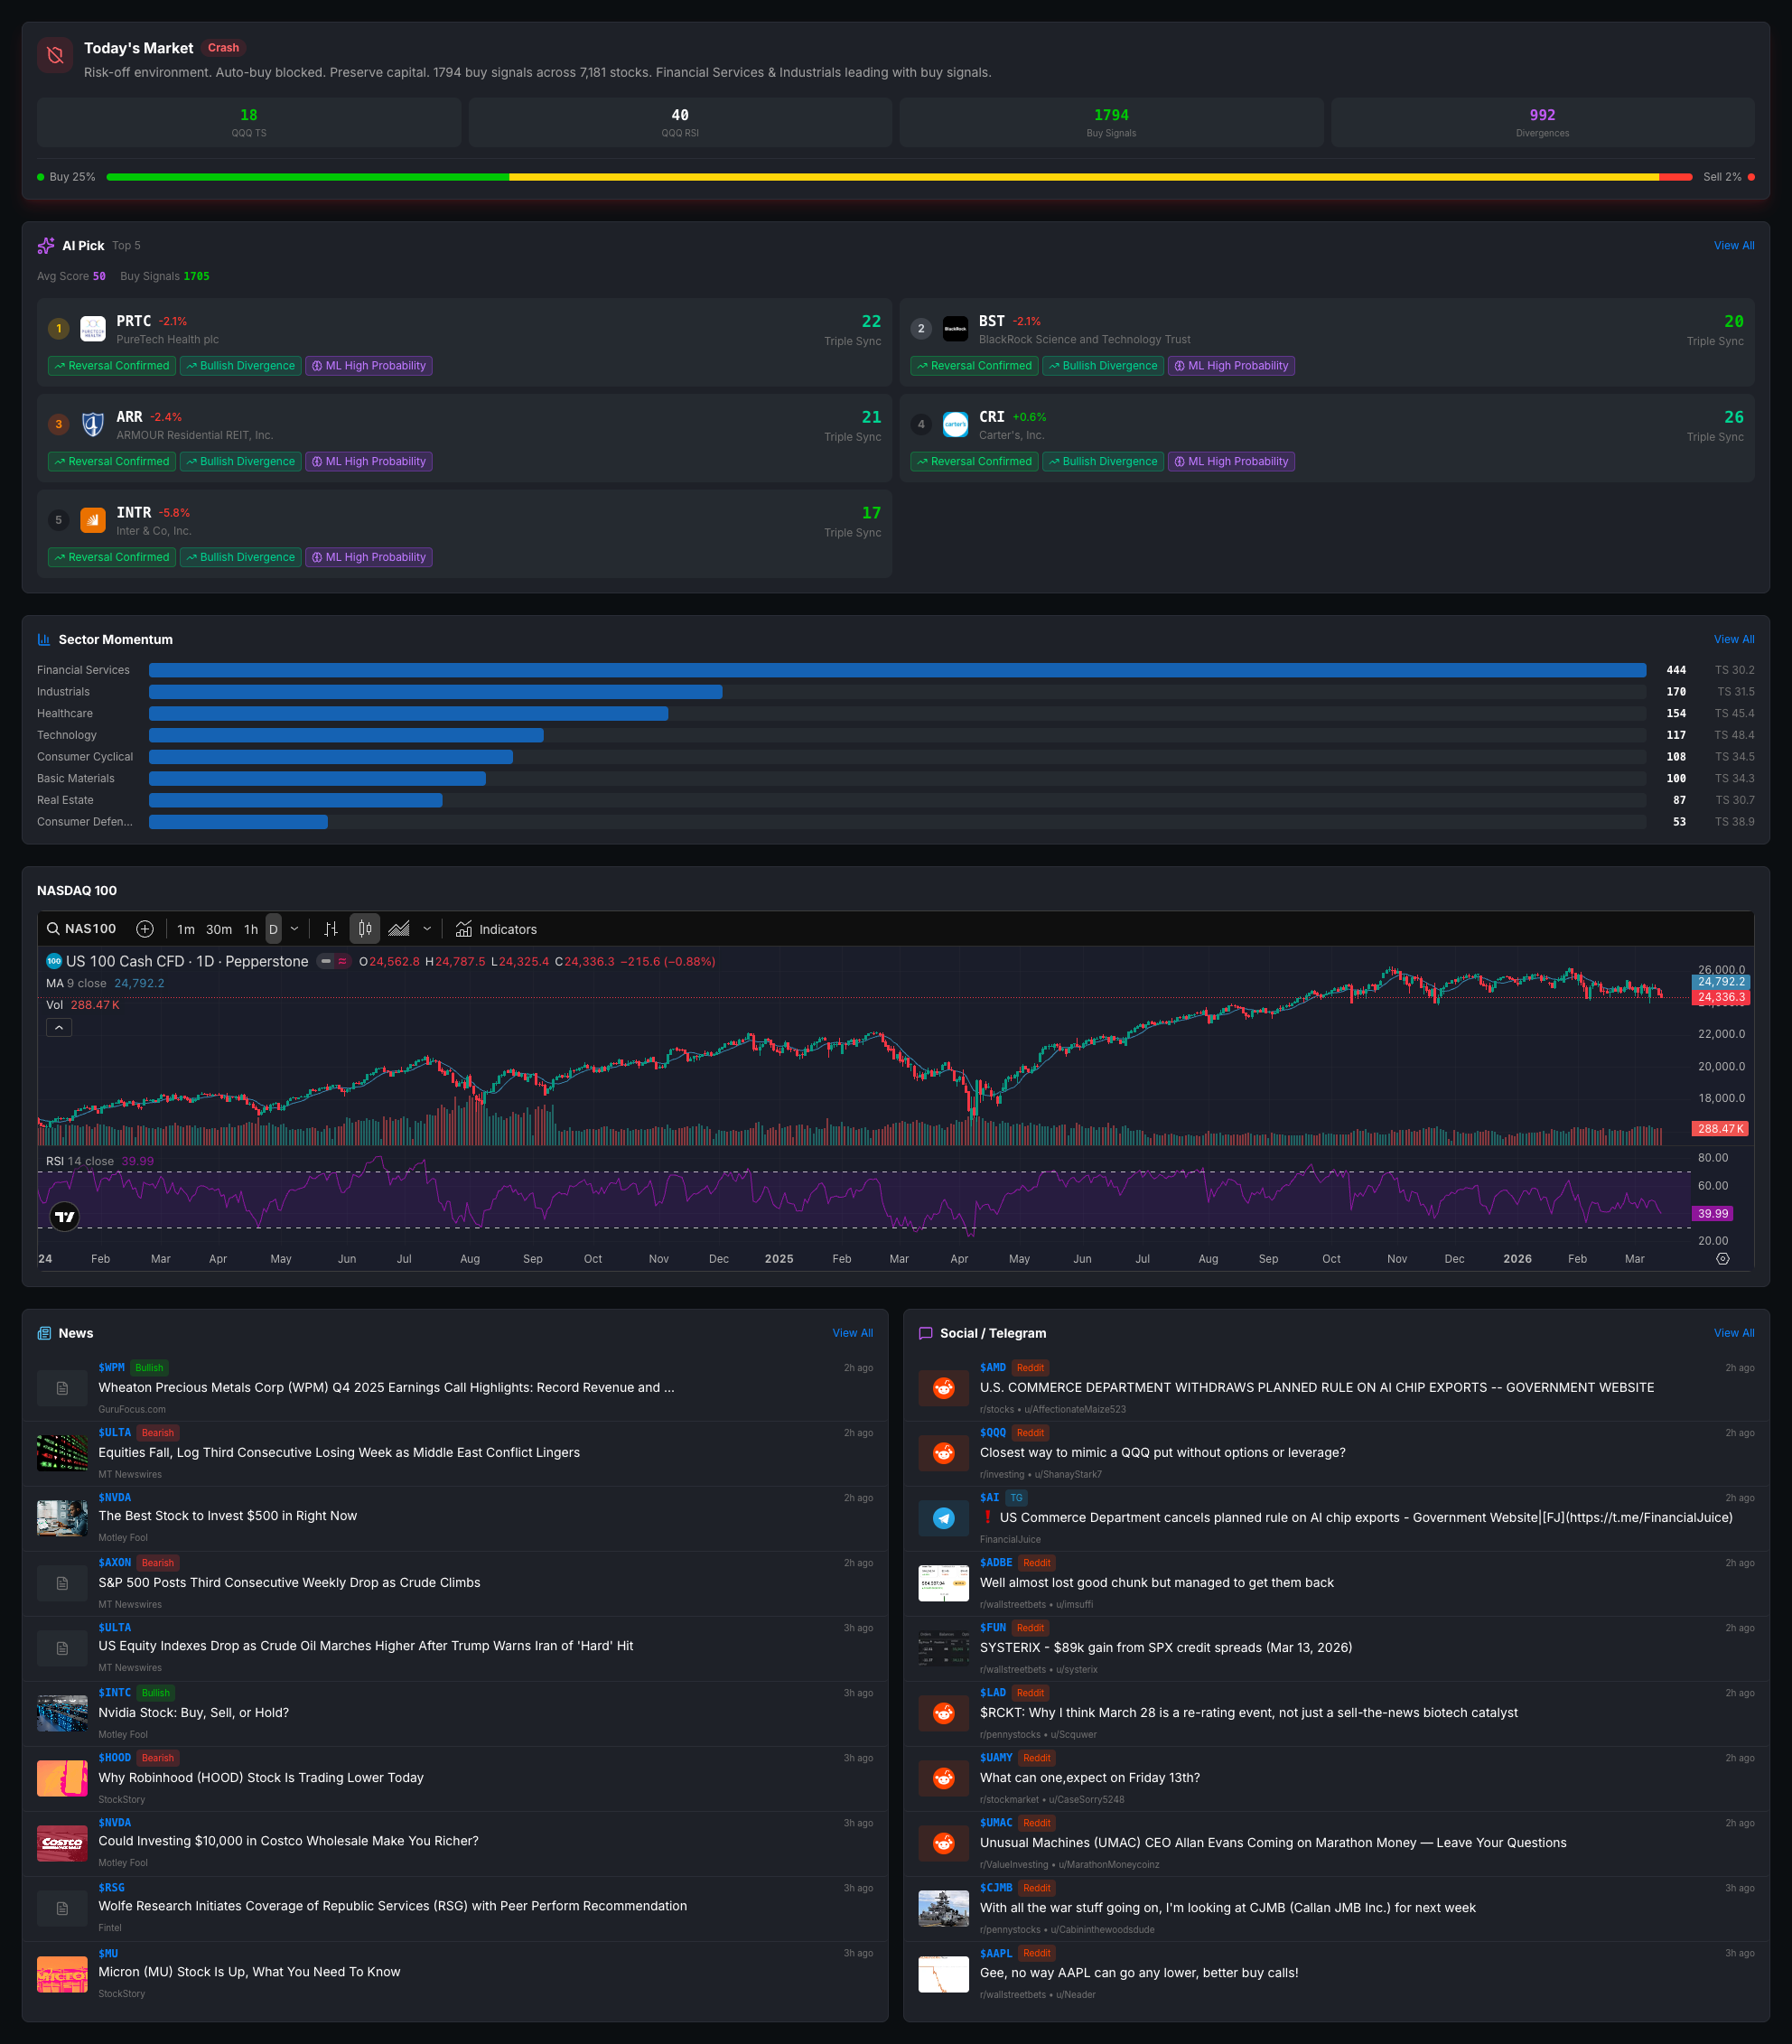Select the 1h timeframe
Viewport: 1792px width, 2044px height.
pos(251,928)
